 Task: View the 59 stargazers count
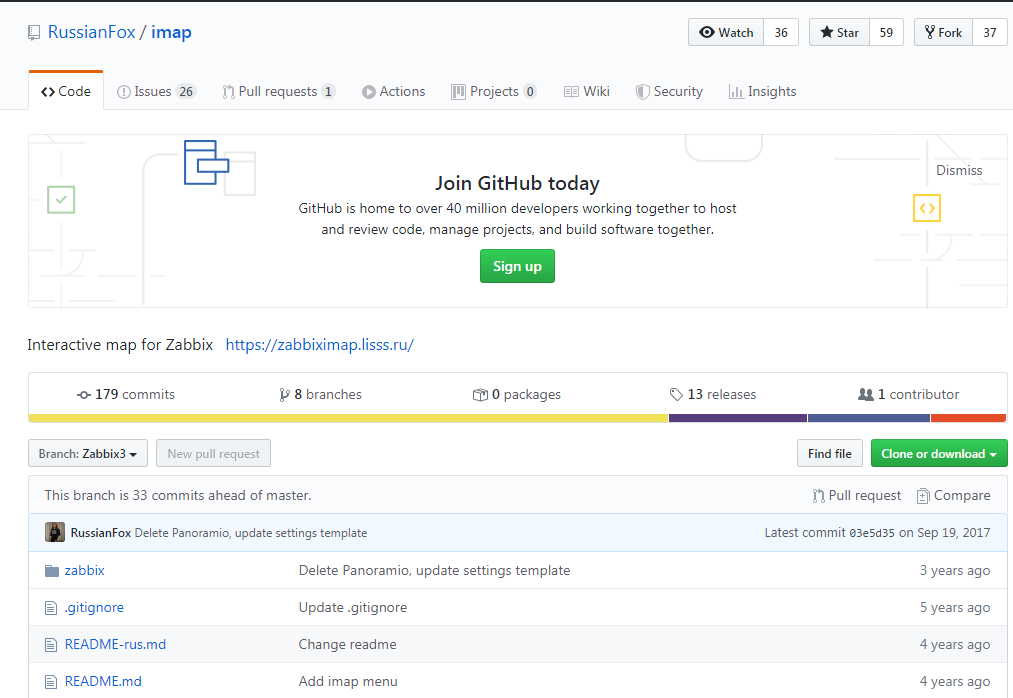click(886, 32)
